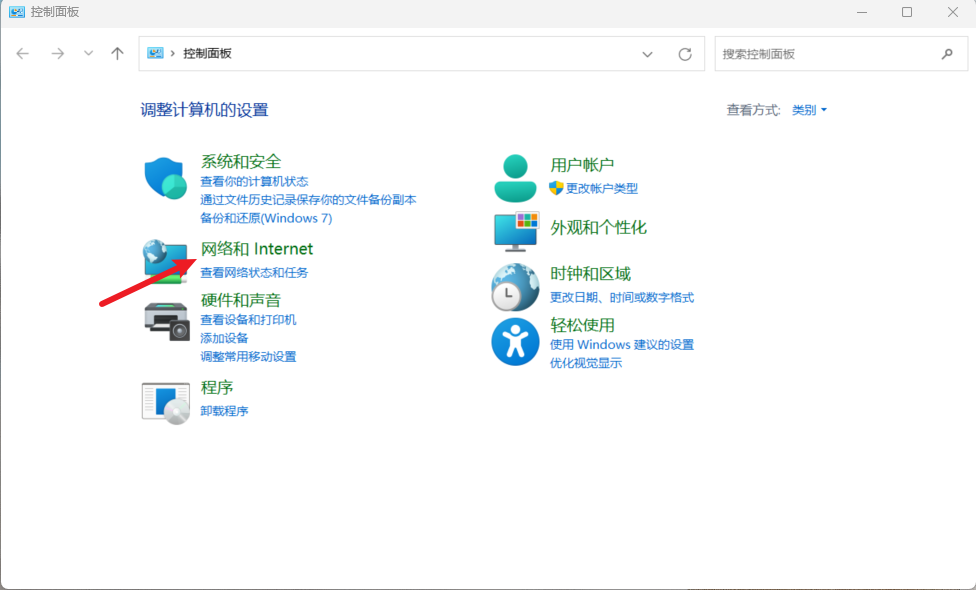Image resolution: width=976 pixels, height=590 pixels.
Task: Open 硬件和声音 printer icon
Action: [x=165, y=319]
